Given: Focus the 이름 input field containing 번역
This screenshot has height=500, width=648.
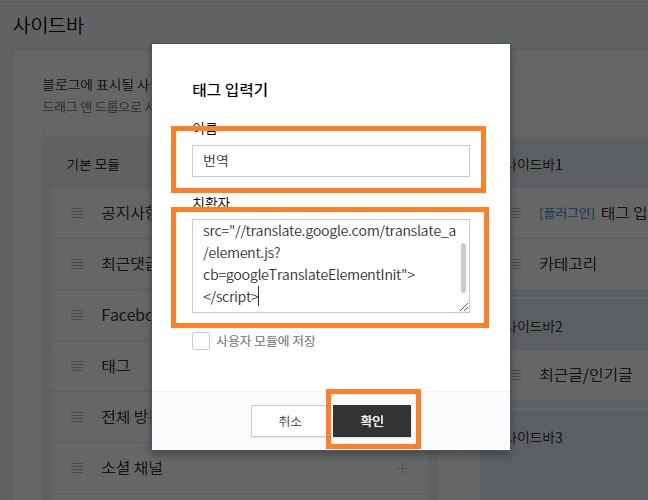Looking at the screenshot, I should 331,161.
